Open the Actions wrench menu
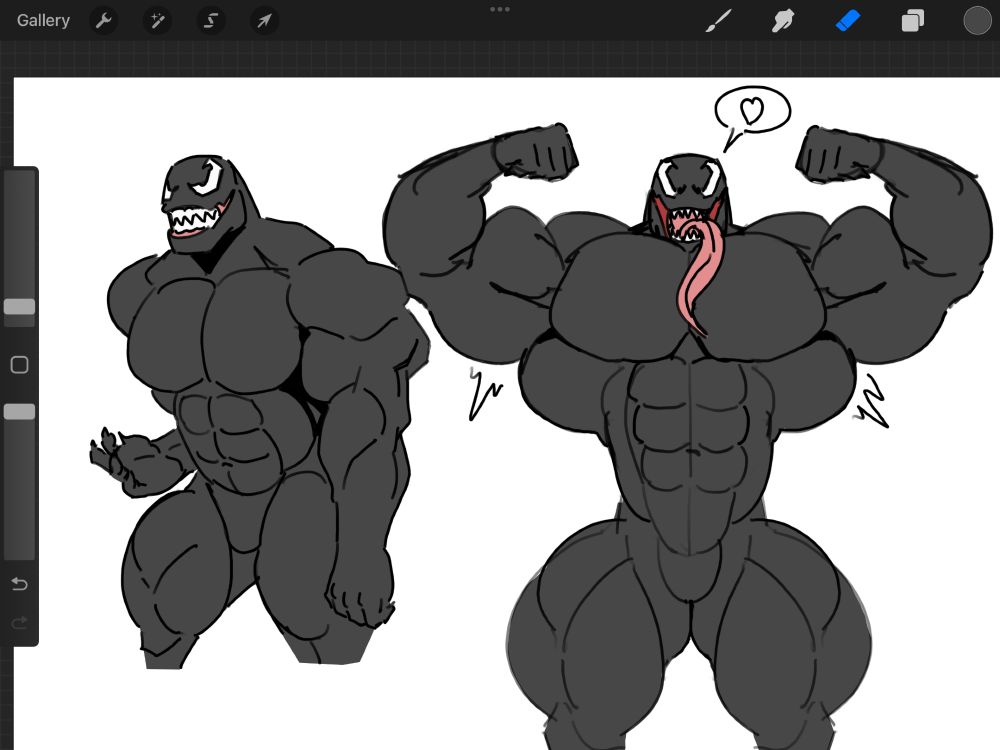Image resolution: width=1000 pixels, height=750 pixels. [103, 21]
